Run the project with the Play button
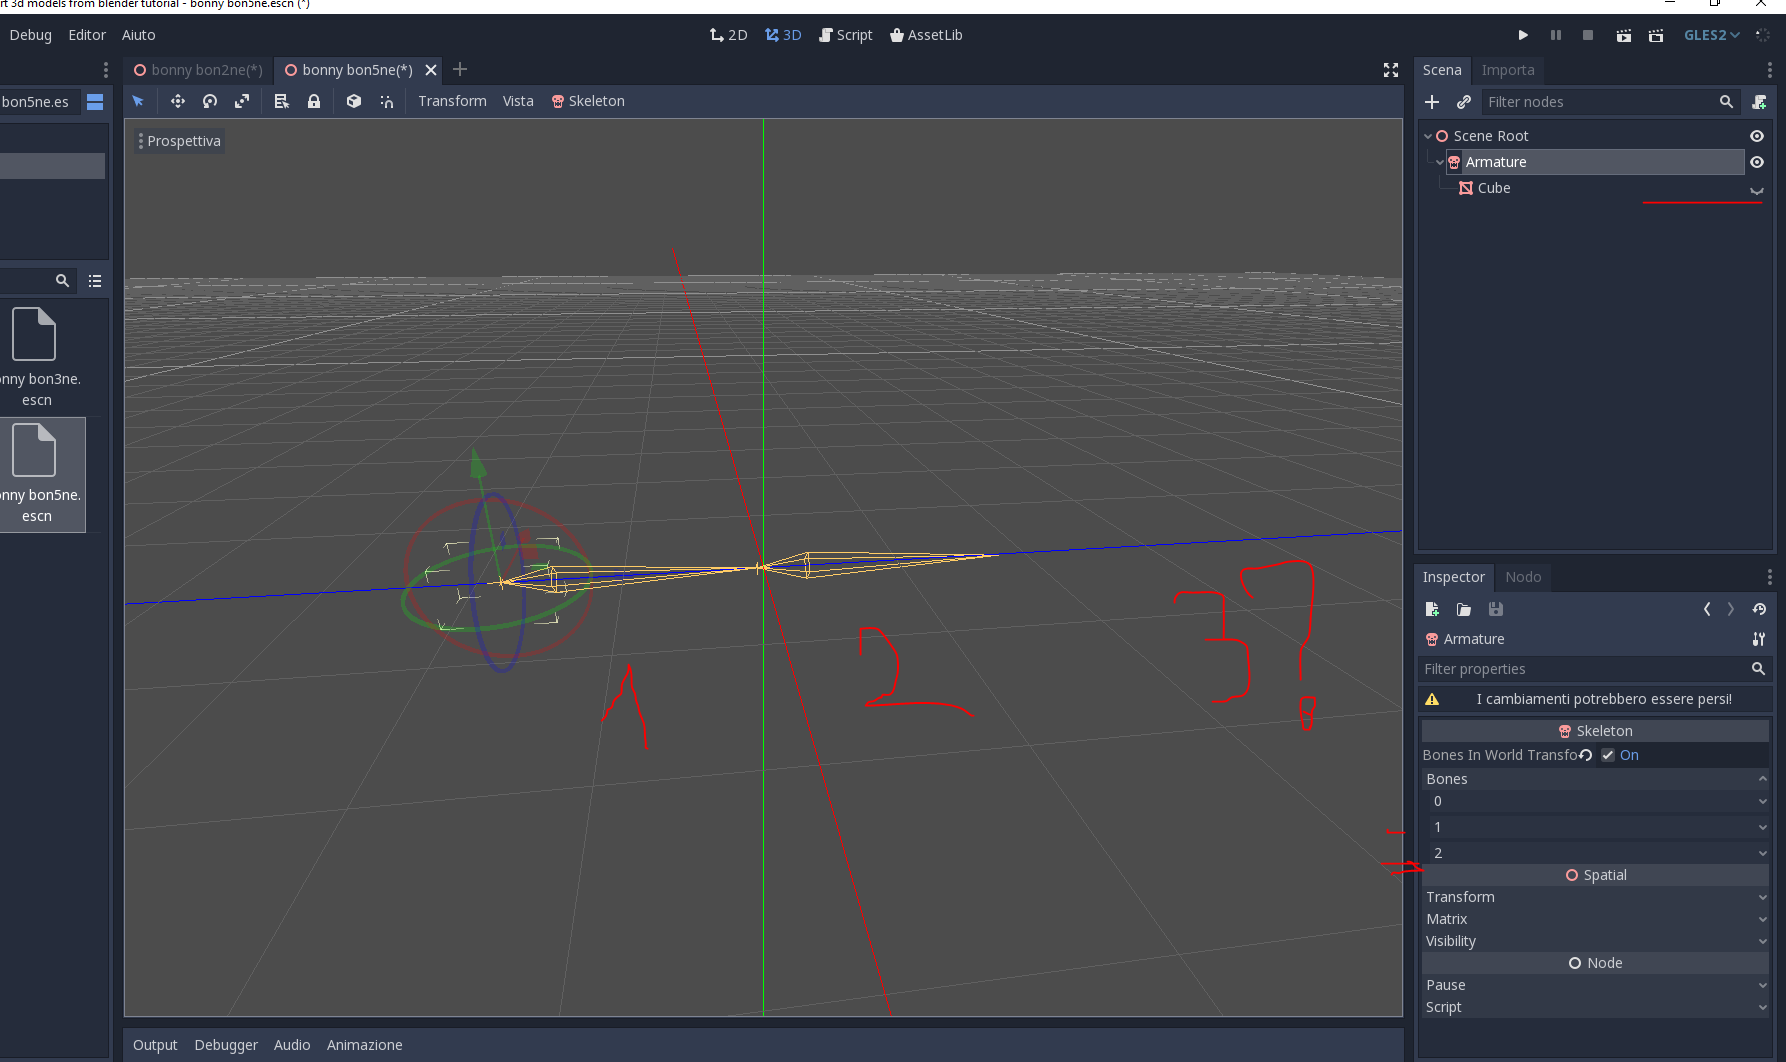 (1523, 34)
